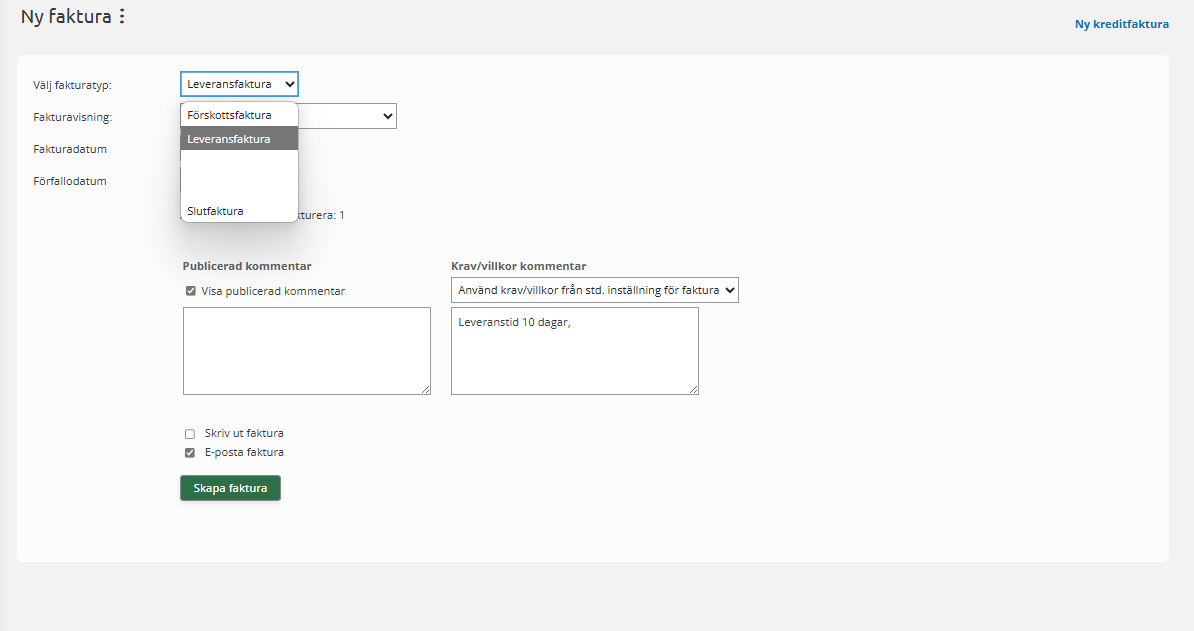Image resolution: width=1194 pixels, height=631 pixels.
Task: Uncheck the E-posta faktura checkbox
Action: click(x=190, y=453)
